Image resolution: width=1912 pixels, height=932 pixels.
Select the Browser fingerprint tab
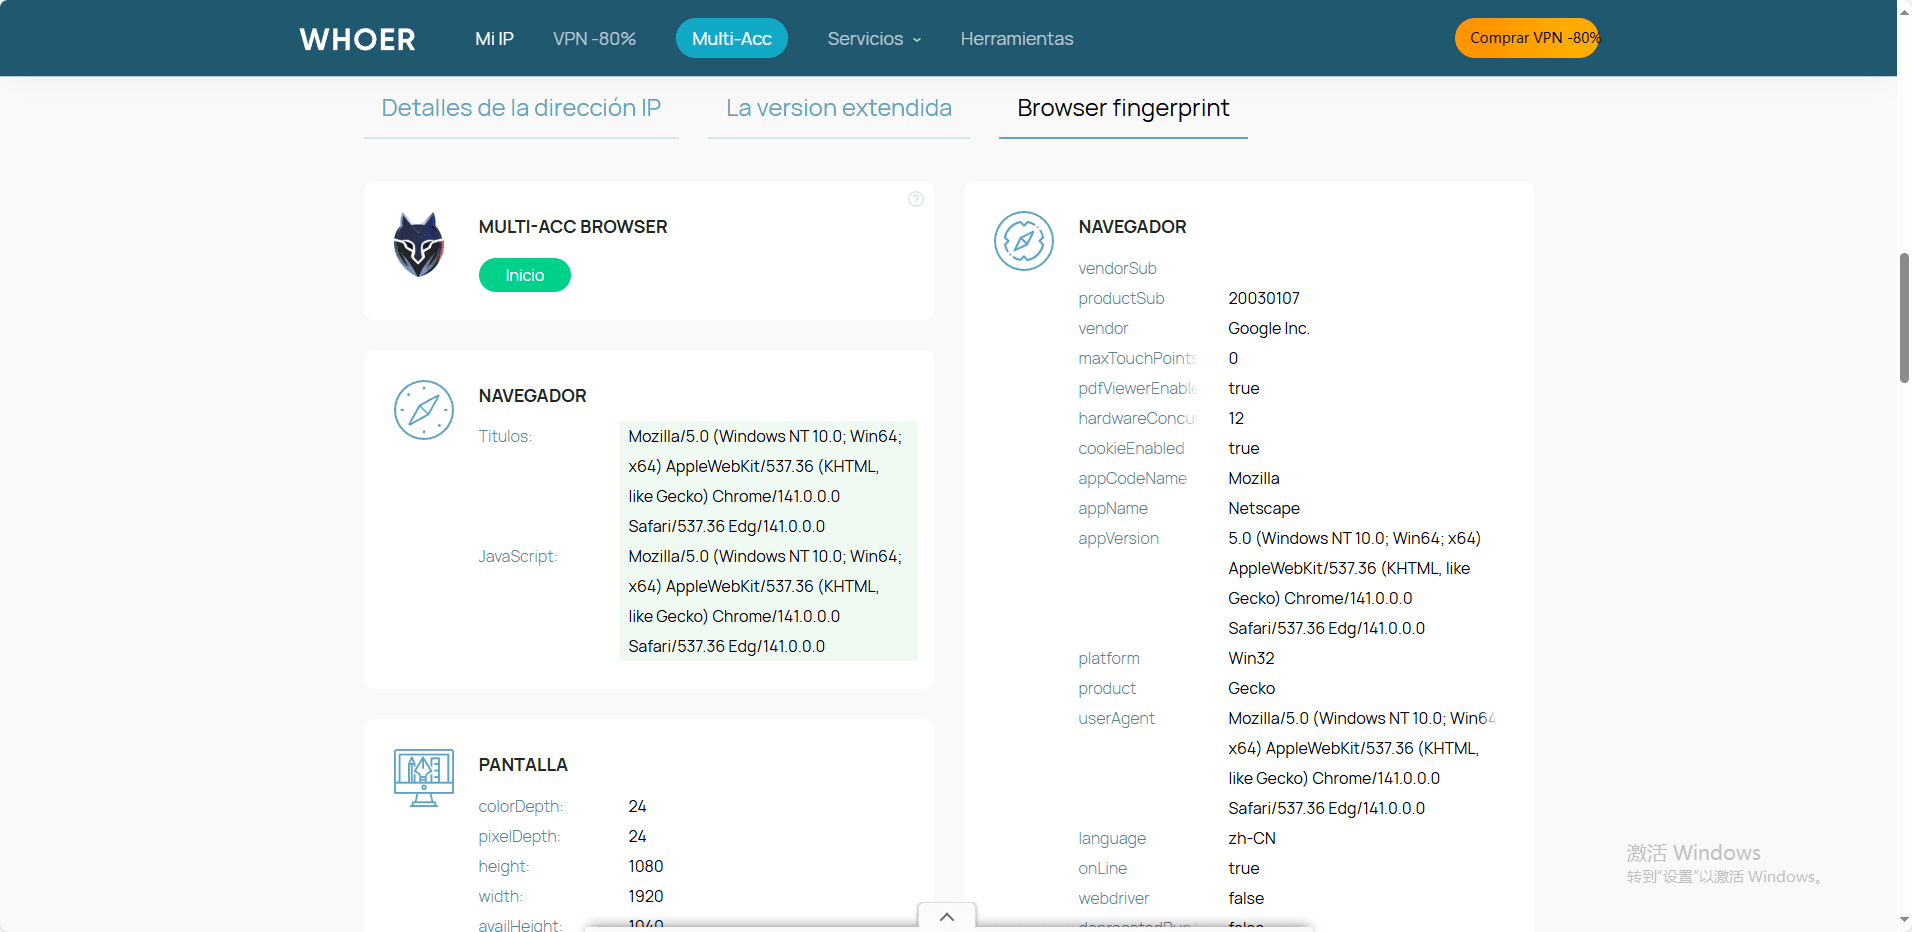click(x=1122, y=108)
